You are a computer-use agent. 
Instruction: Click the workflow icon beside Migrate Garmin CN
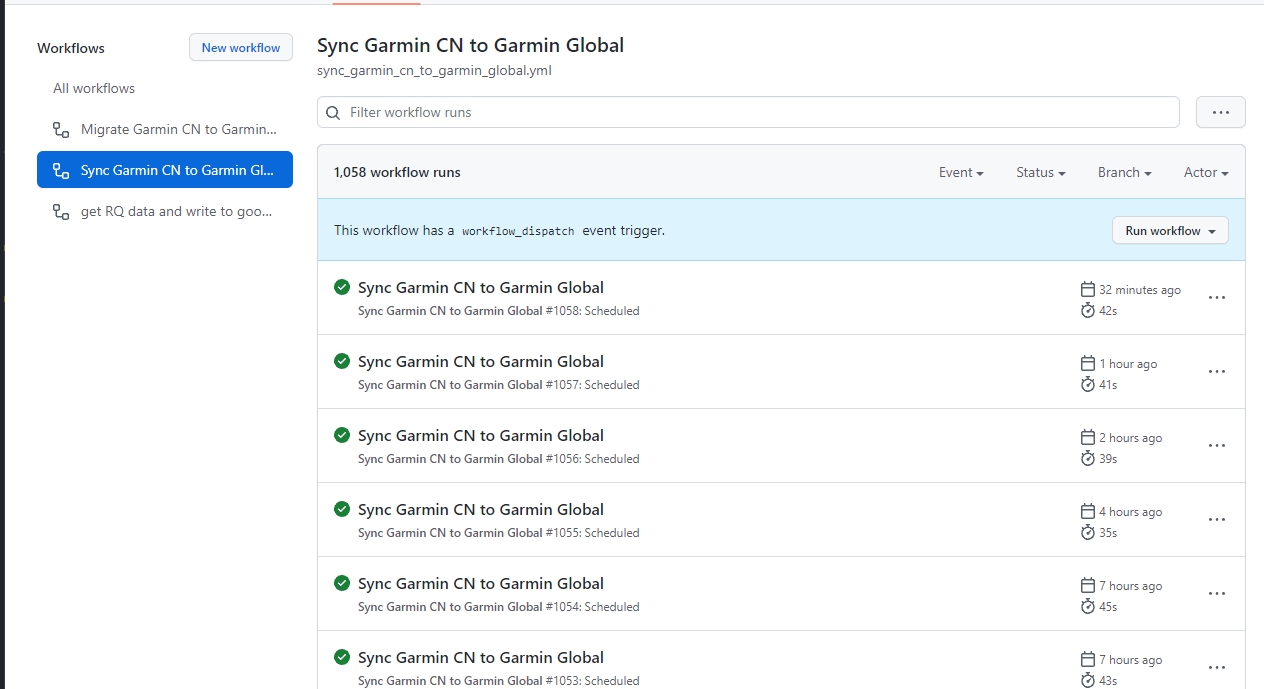(61, 129)
